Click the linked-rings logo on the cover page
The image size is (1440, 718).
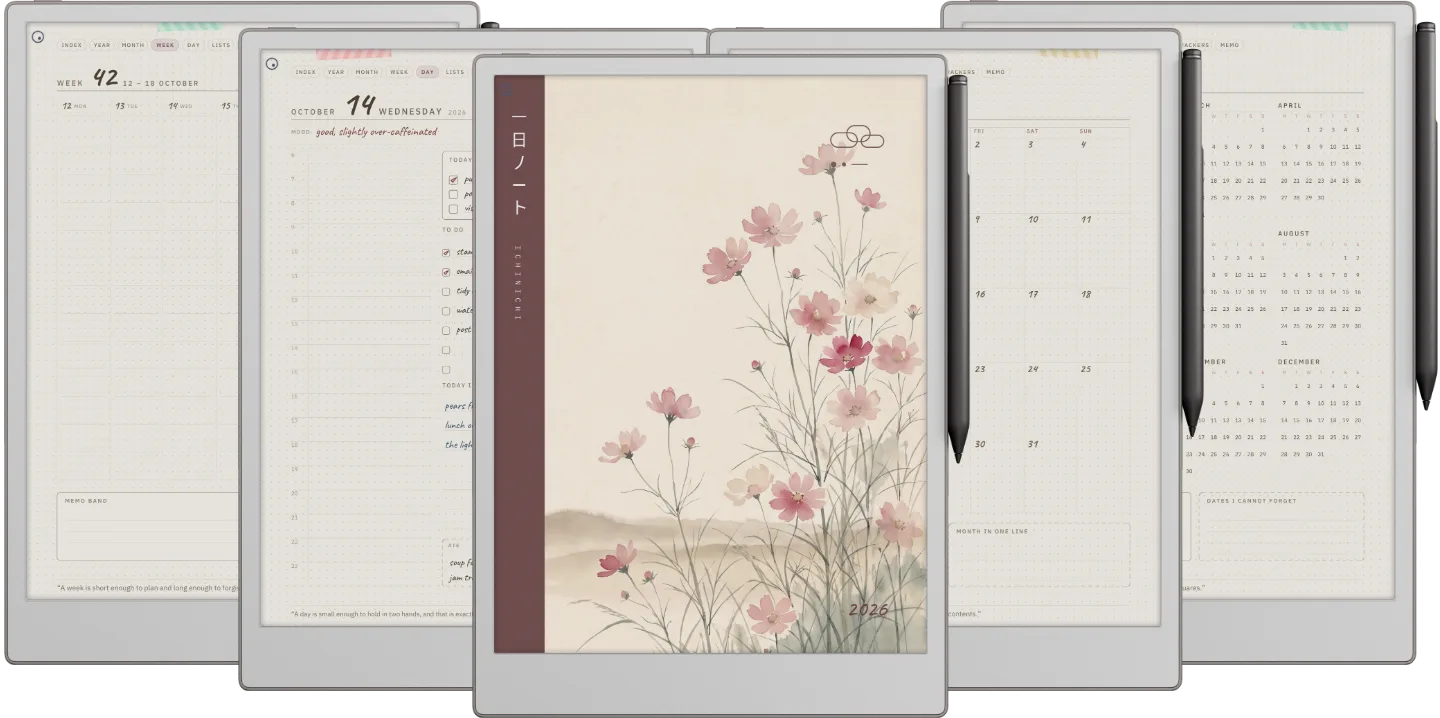[857, 136]
